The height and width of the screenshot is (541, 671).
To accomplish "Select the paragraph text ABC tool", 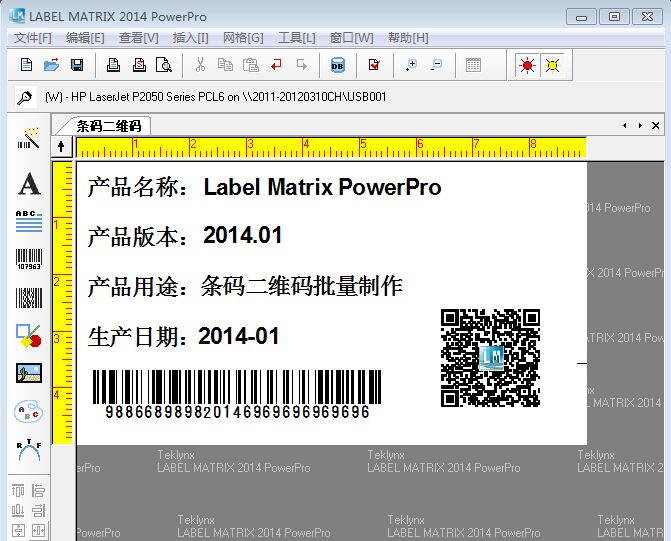I will pos(29,221).
